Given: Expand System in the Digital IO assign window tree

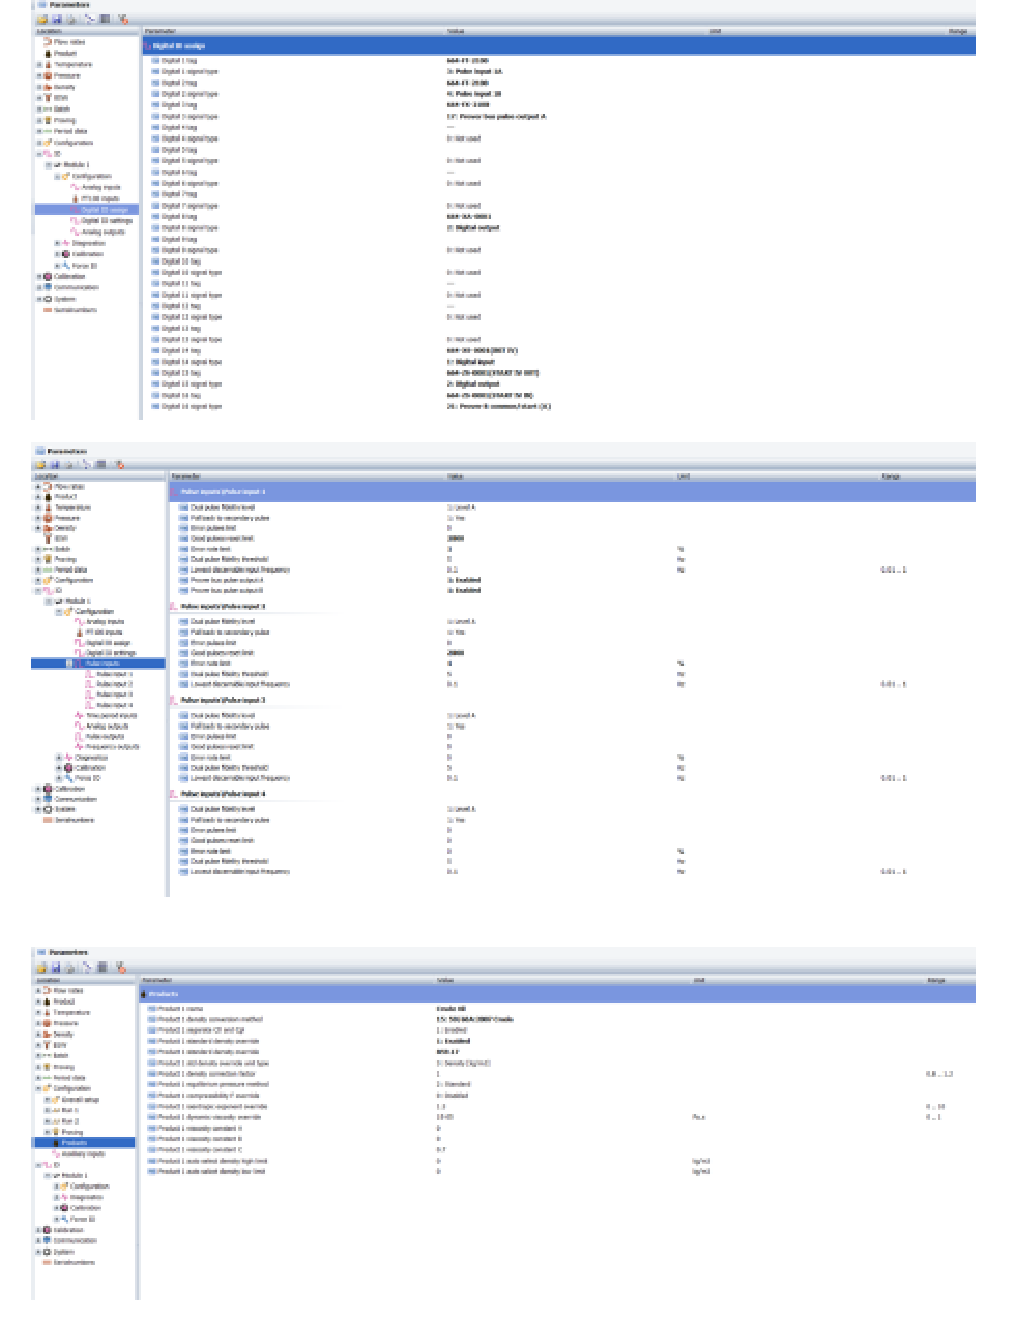Looking at the screenshot, I should (39, 299).
